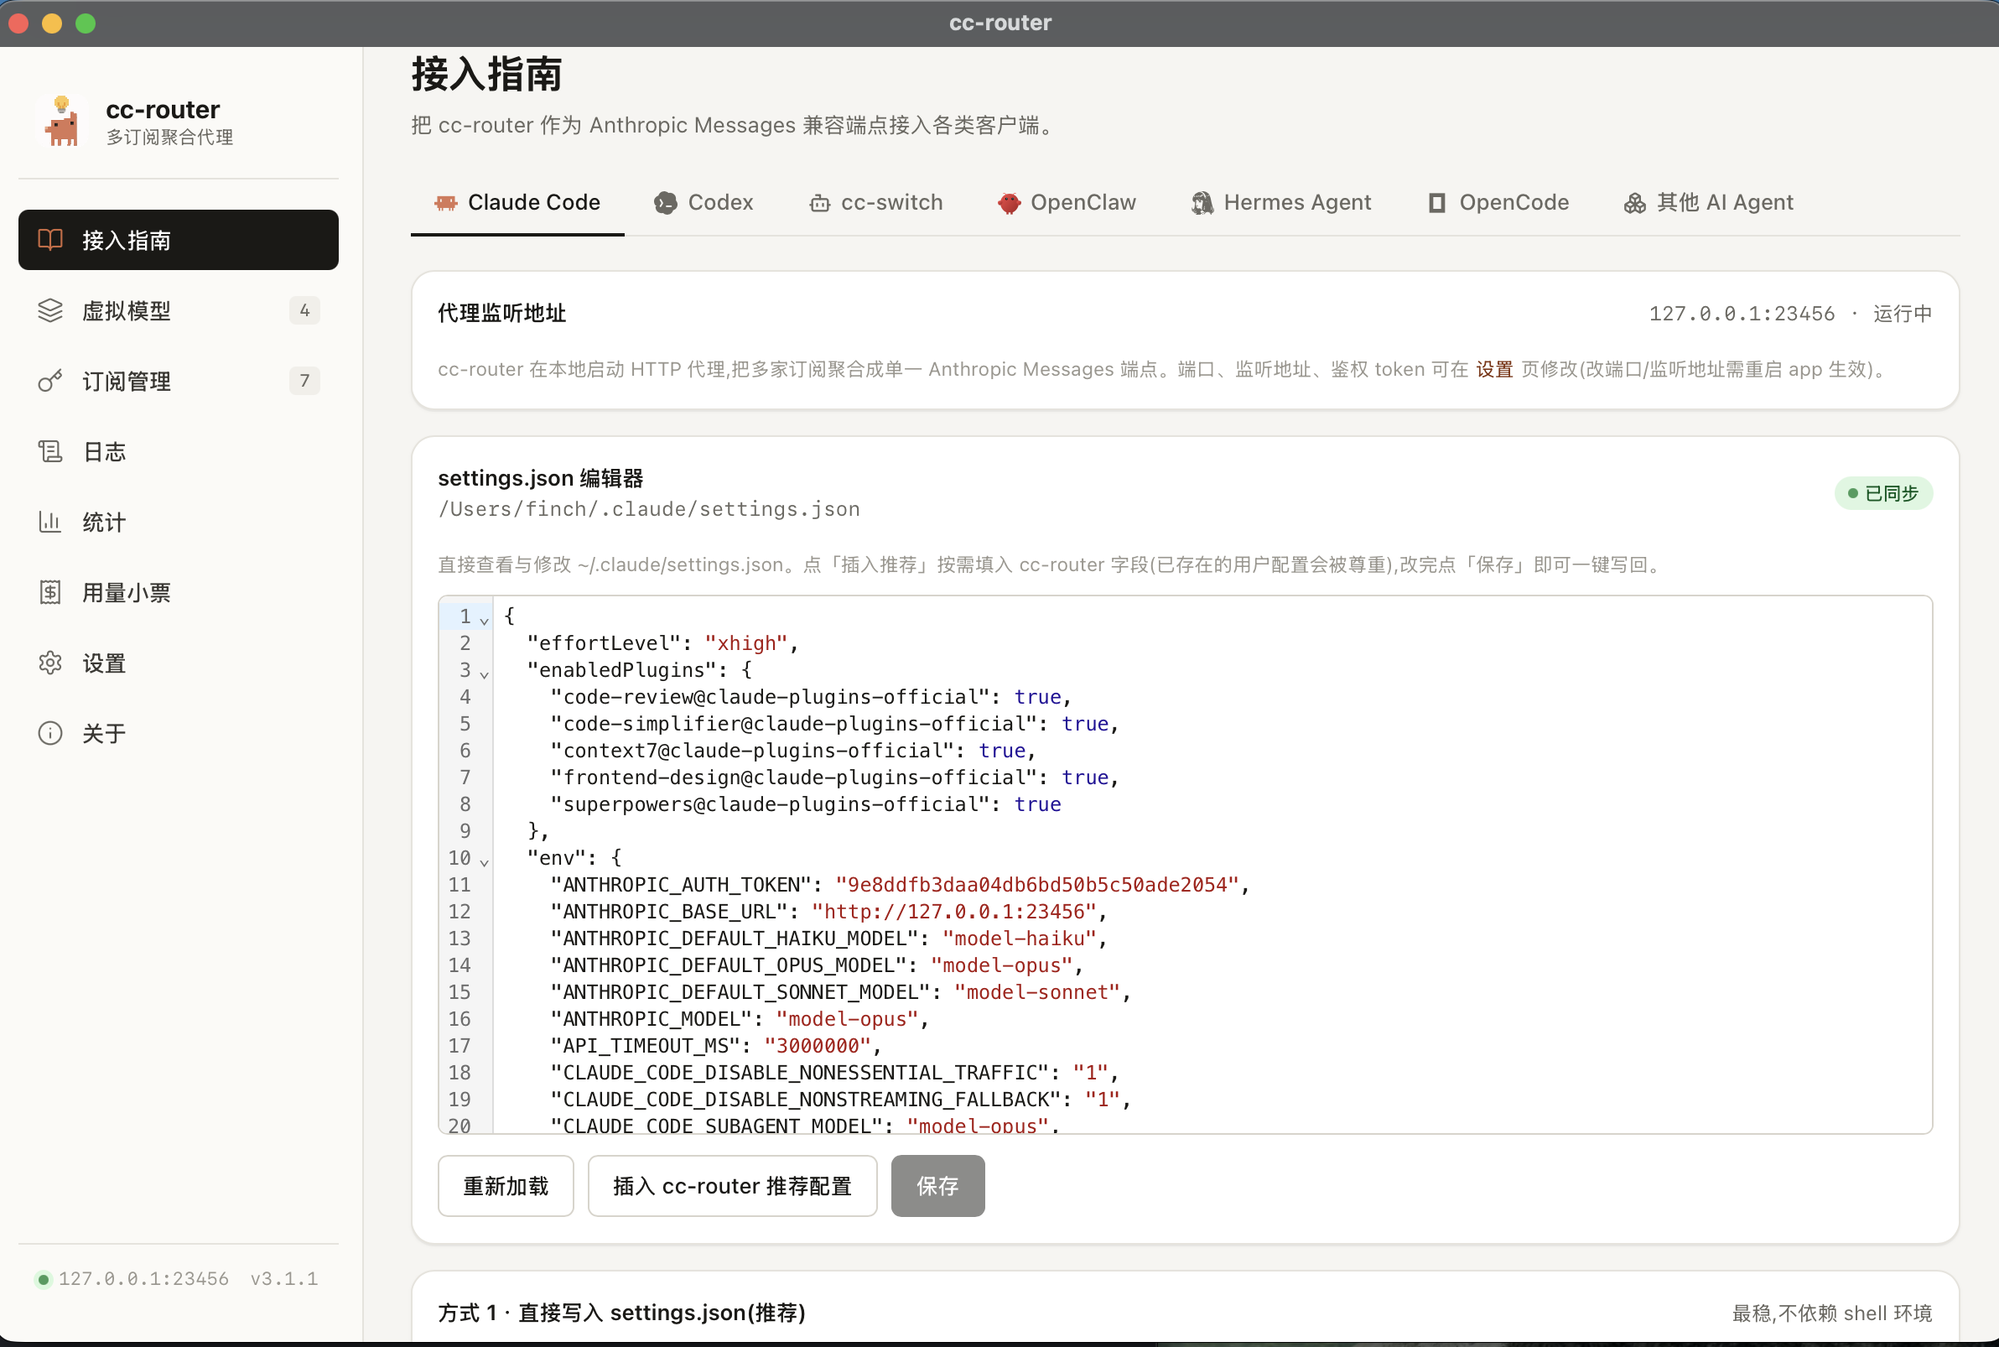Switch to the OpenClaw tab
This screenshot has height=1347, width=1999.
pyautogui.click(x=1066, y=203)
